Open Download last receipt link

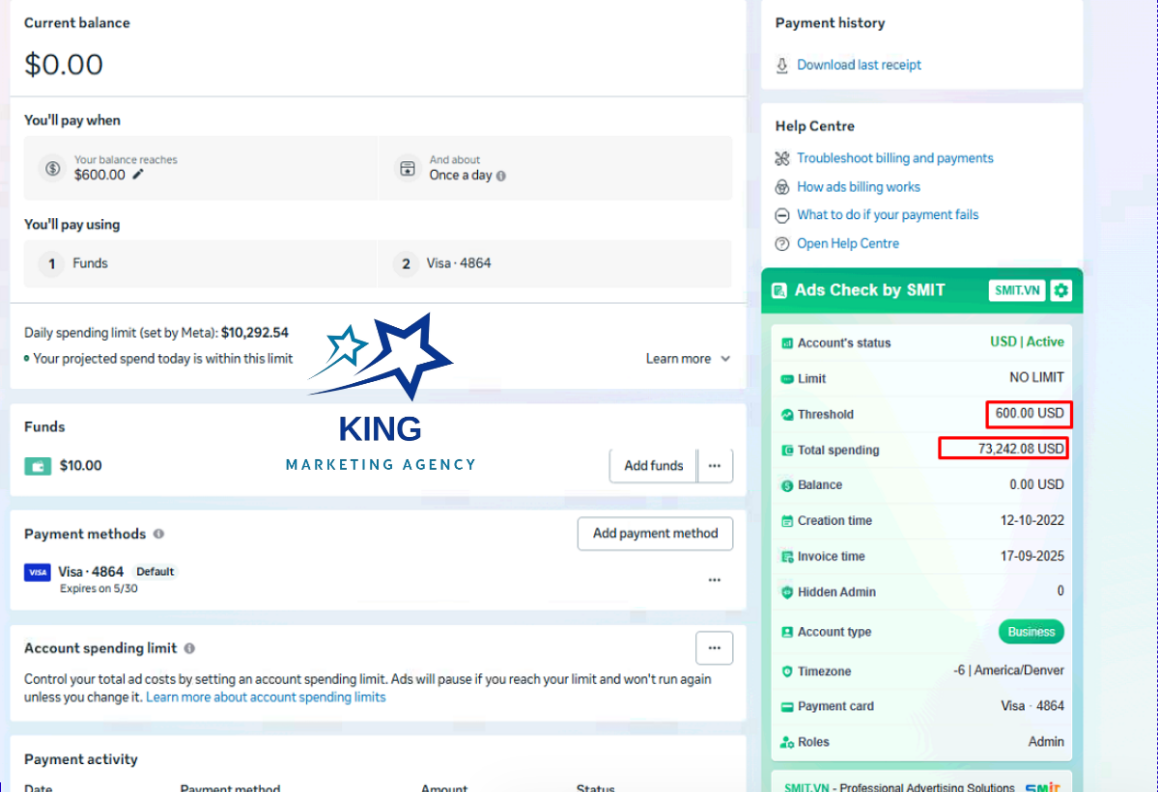pyautogui.click(x=859, y=65)
